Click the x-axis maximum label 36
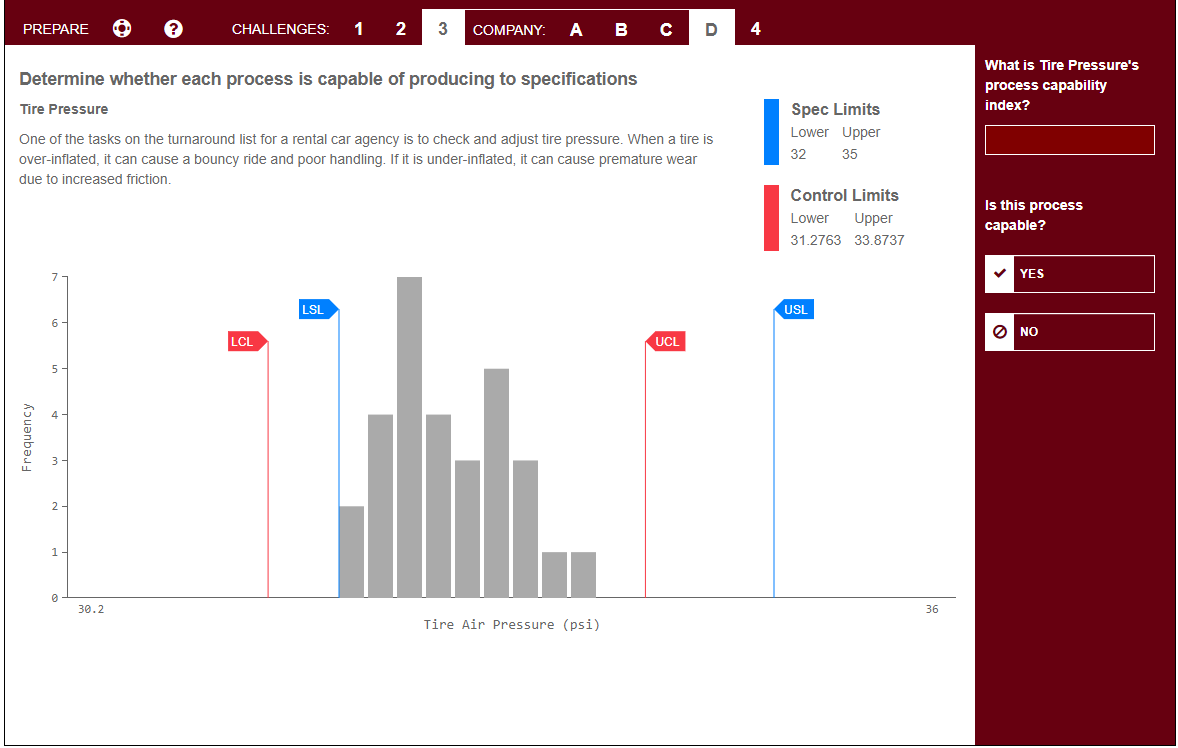Image resolution: width=1178 pixels, height=748 pixels. tap(932, 609)
